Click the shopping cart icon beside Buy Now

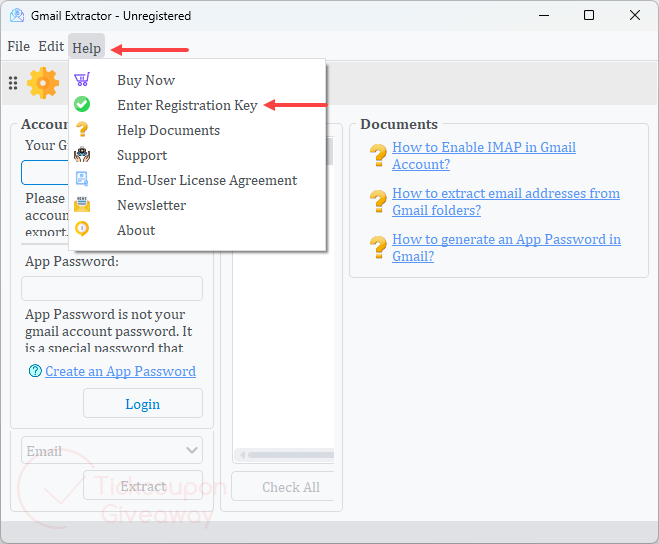tap(82, 79)
